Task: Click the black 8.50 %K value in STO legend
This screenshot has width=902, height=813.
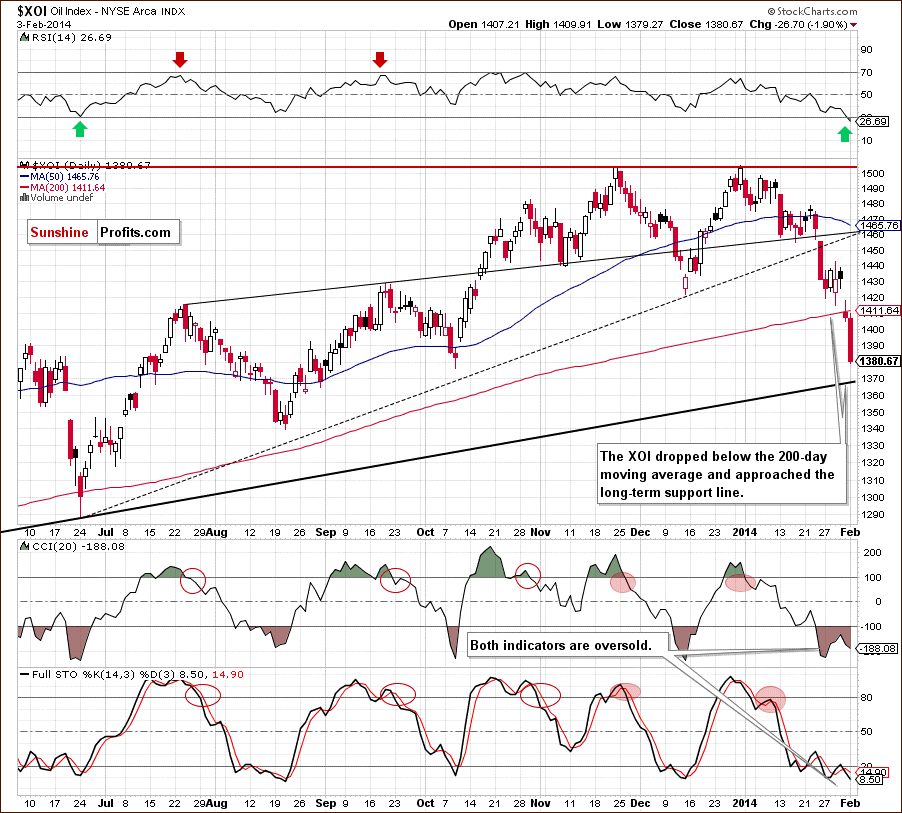Action: [x=192, y=674]
